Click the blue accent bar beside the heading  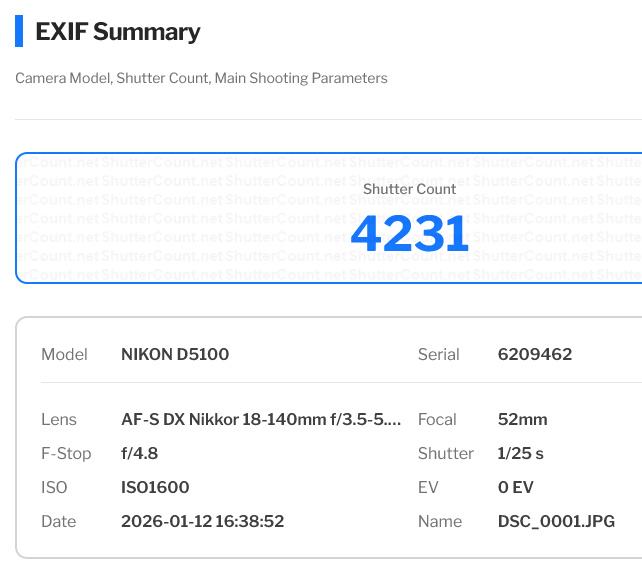click(x=19, y=31)
